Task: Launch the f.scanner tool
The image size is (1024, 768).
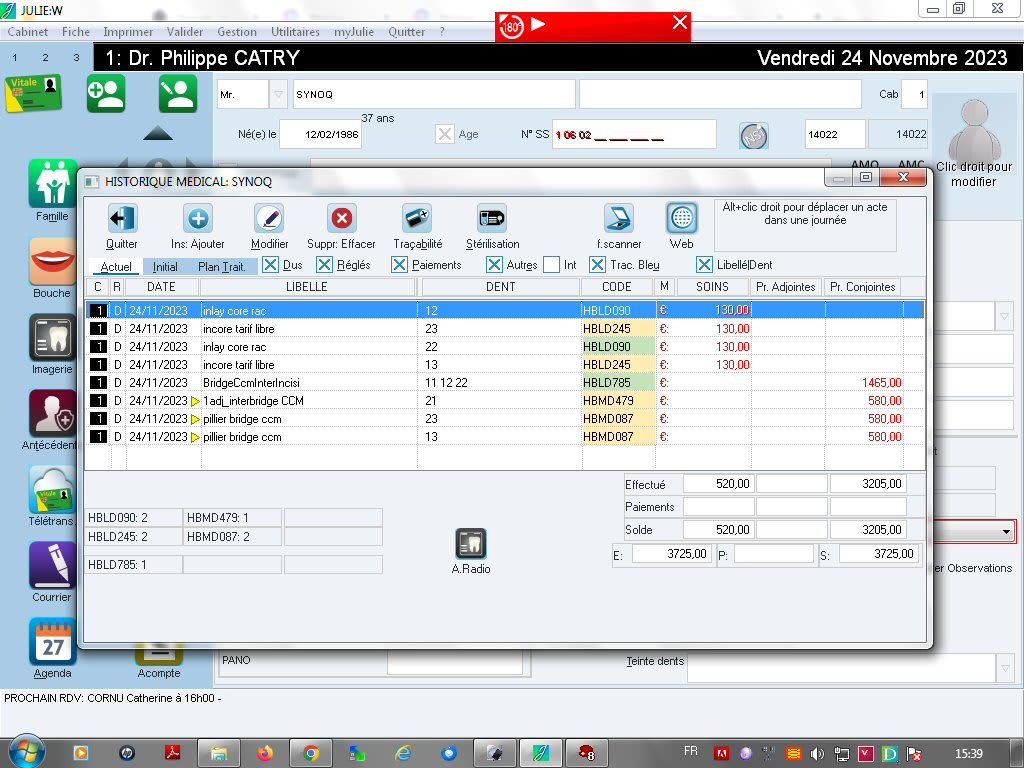Action: click(619, 219)
